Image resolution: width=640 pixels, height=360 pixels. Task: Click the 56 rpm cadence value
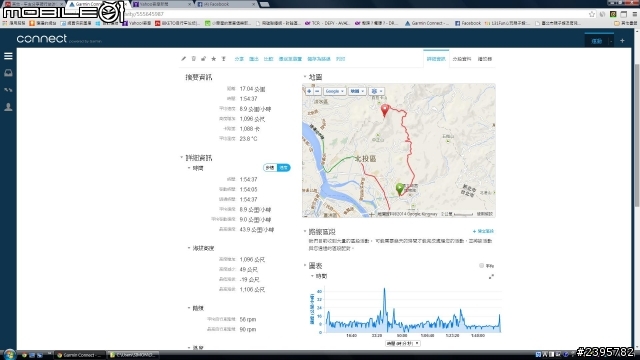[x=248, y=319]
